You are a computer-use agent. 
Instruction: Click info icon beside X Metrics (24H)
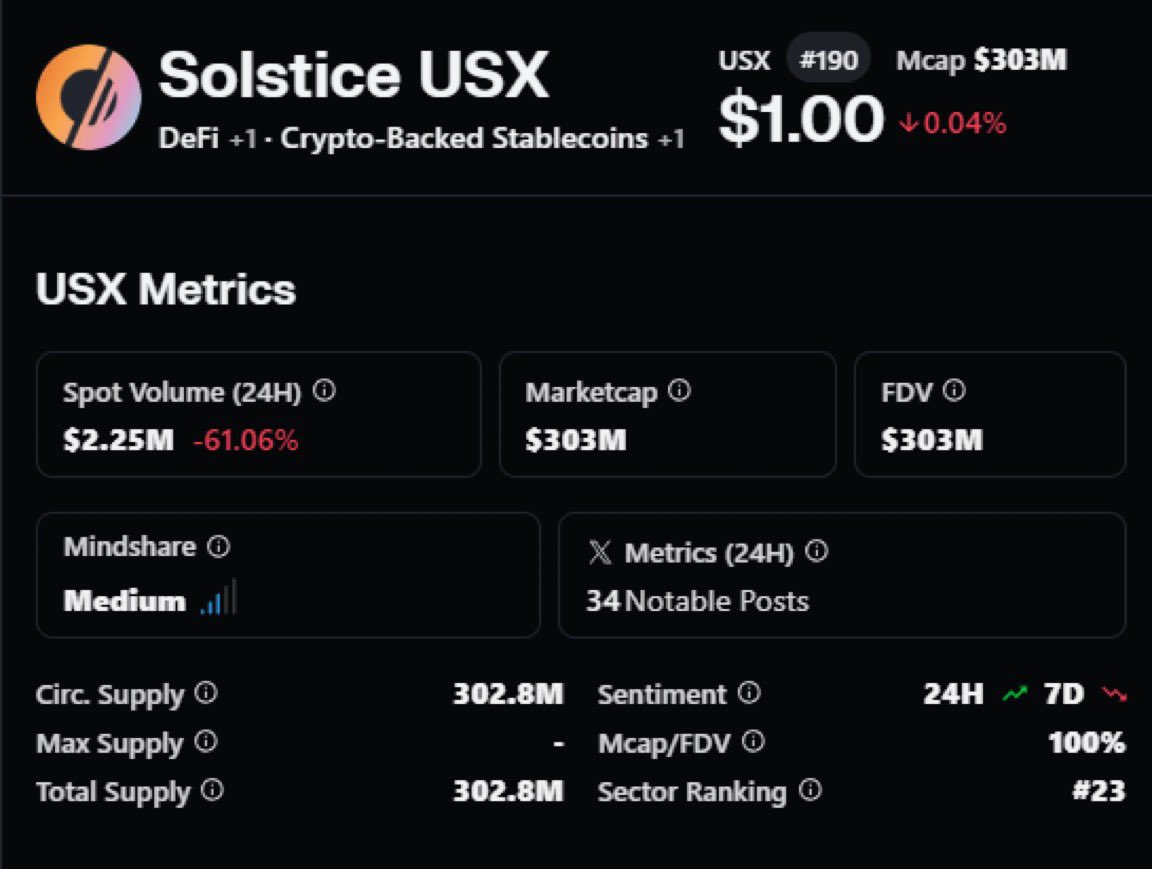pyautogui.click(x=817, y=551)
